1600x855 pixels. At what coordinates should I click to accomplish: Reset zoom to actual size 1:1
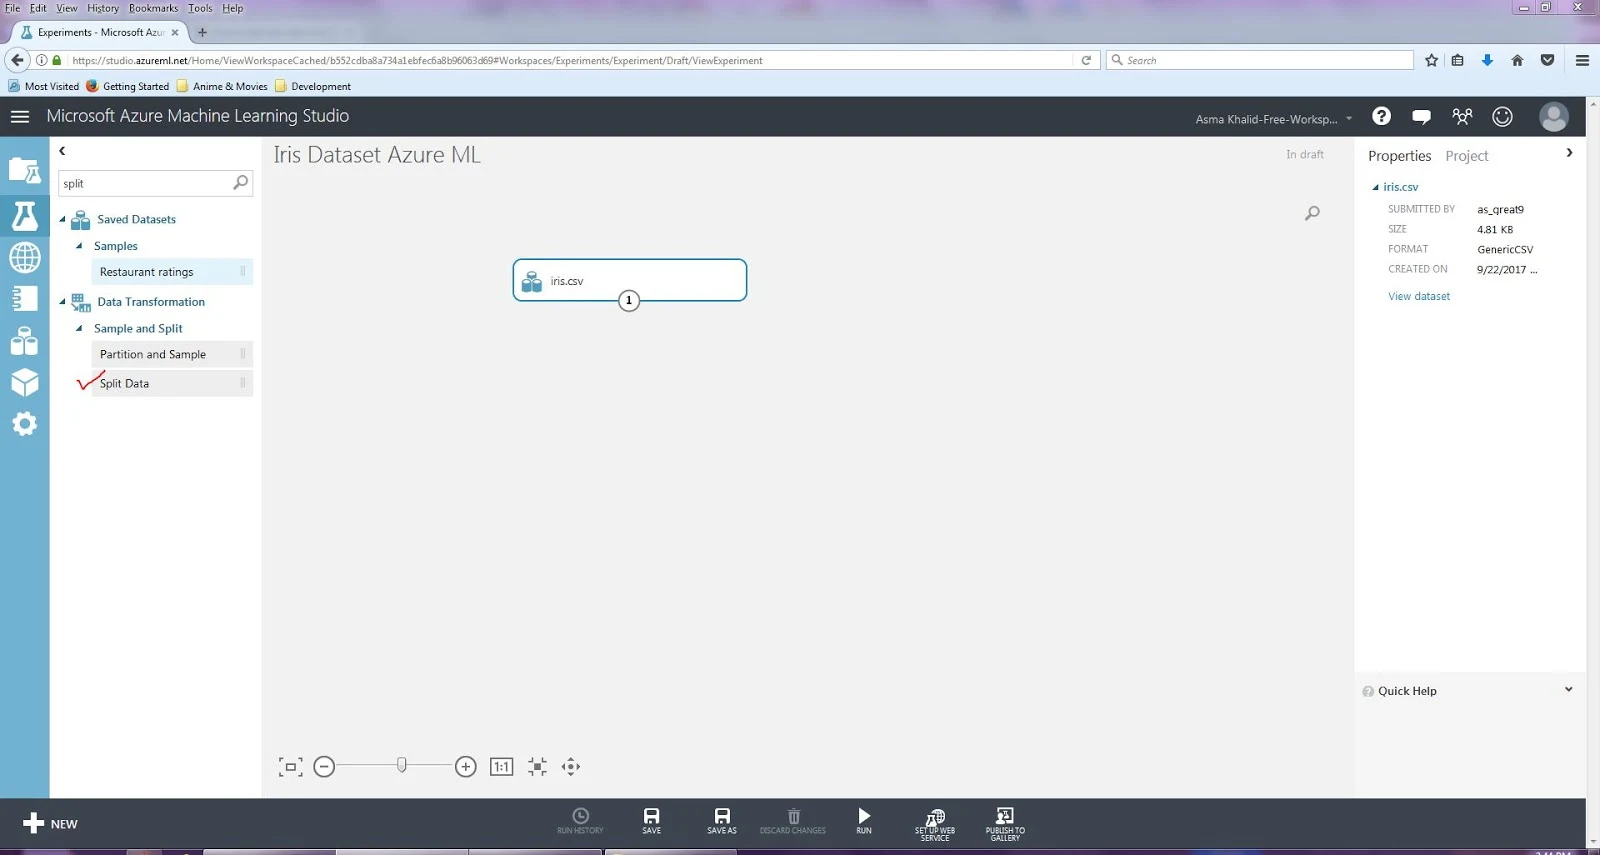[501, 767]
